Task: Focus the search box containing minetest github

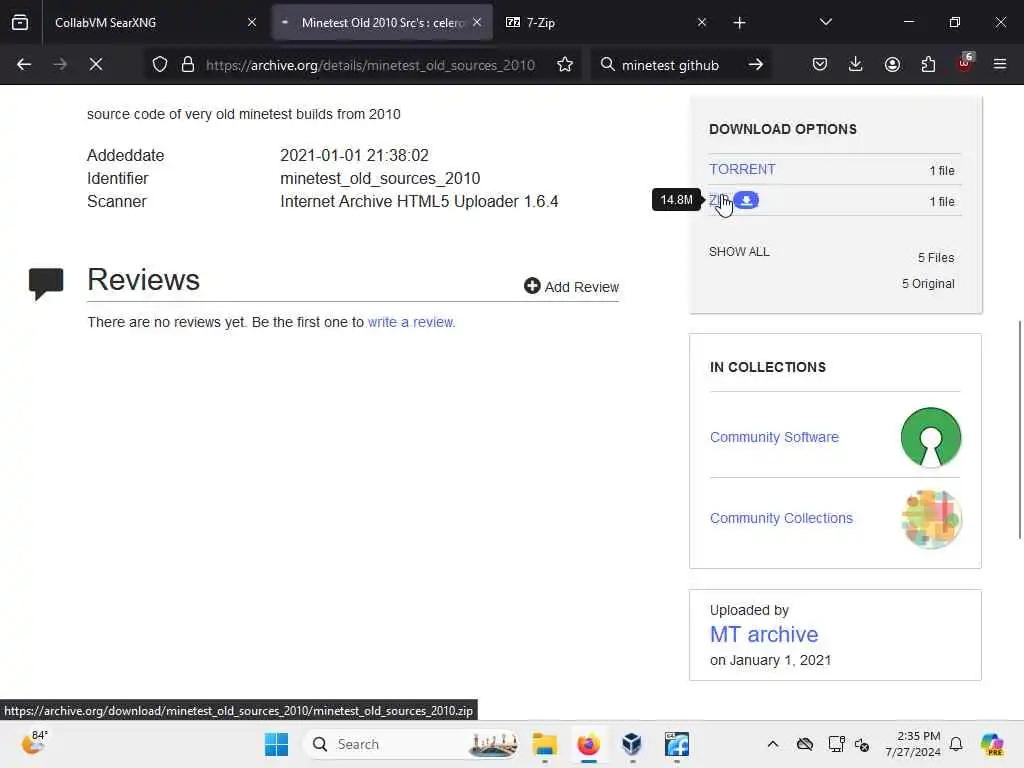Action: (670, 65)
